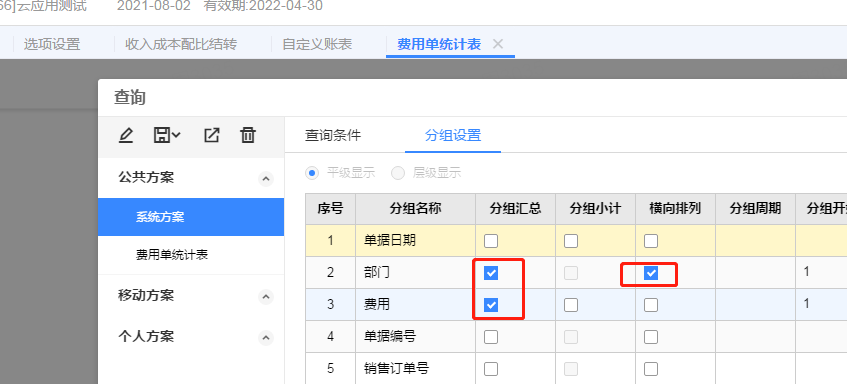
Task: Click the export share arrow icon
Action: click(211, 135)
